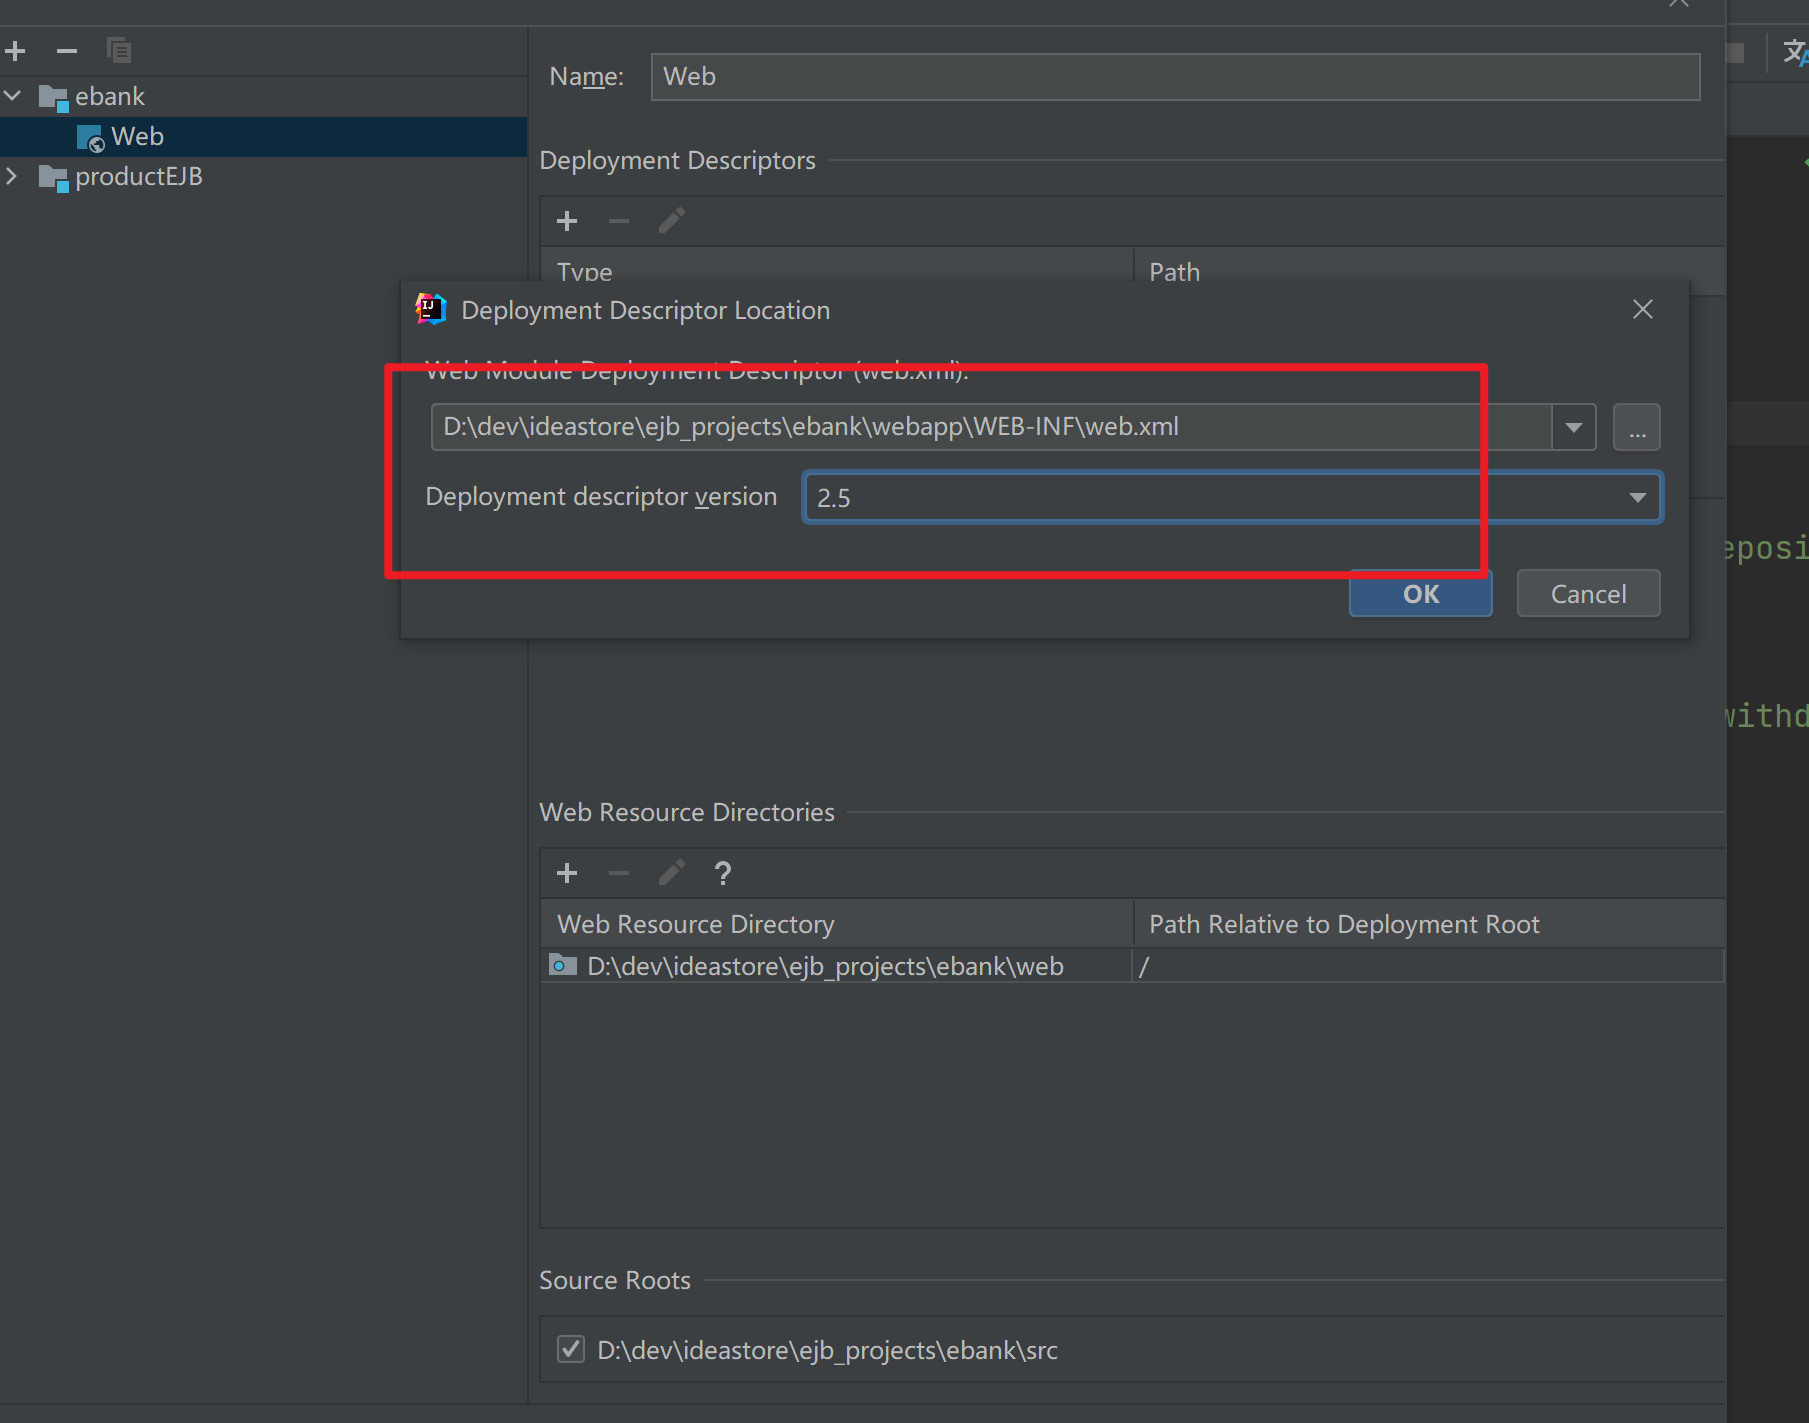Click the copy icon above the module tree
This screenshot has height=1423, width=1809.
point(119,50)
